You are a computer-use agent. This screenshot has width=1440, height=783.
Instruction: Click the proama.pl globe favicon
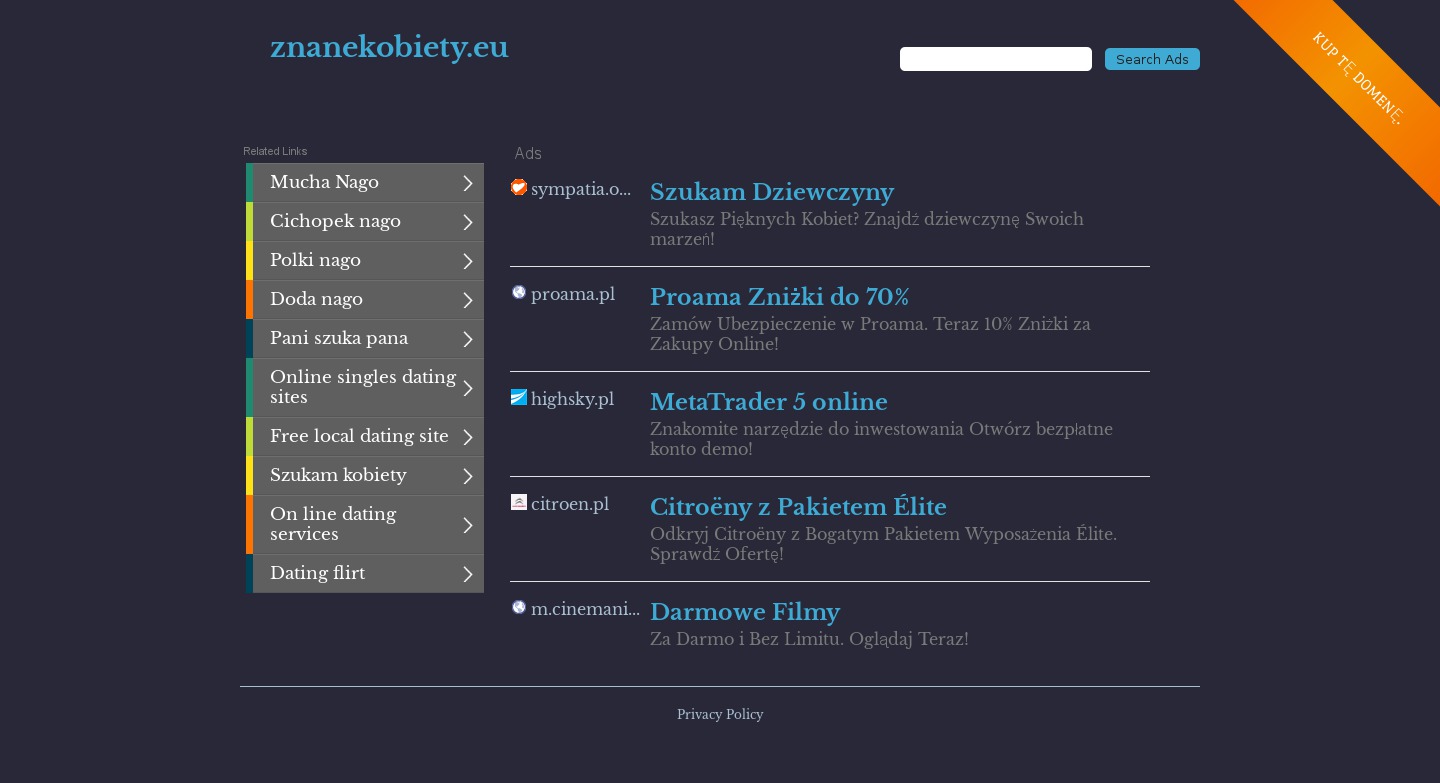click(518, 292)
